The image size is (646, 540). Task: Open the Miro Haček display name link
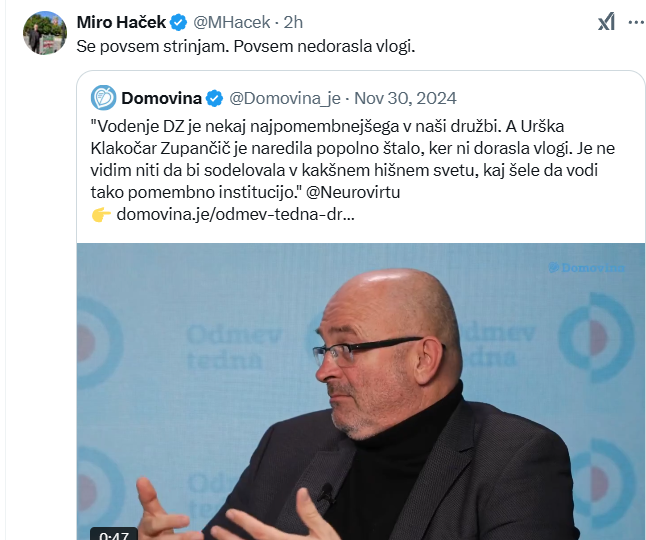click(121, 22)
